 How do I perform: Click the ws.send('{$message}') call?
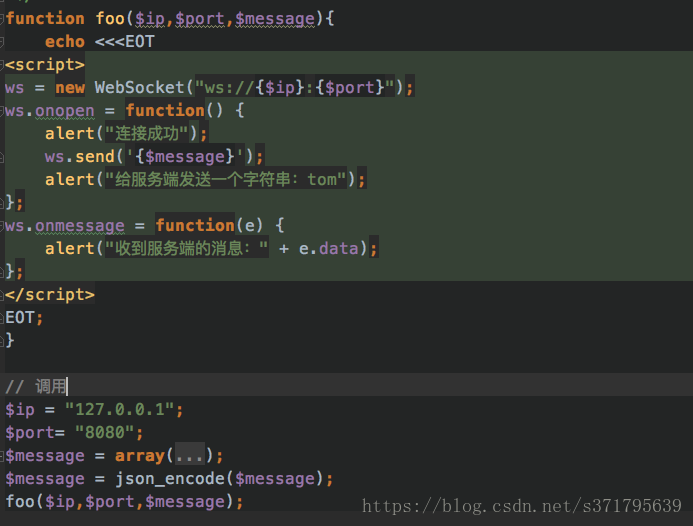(154, 156)
